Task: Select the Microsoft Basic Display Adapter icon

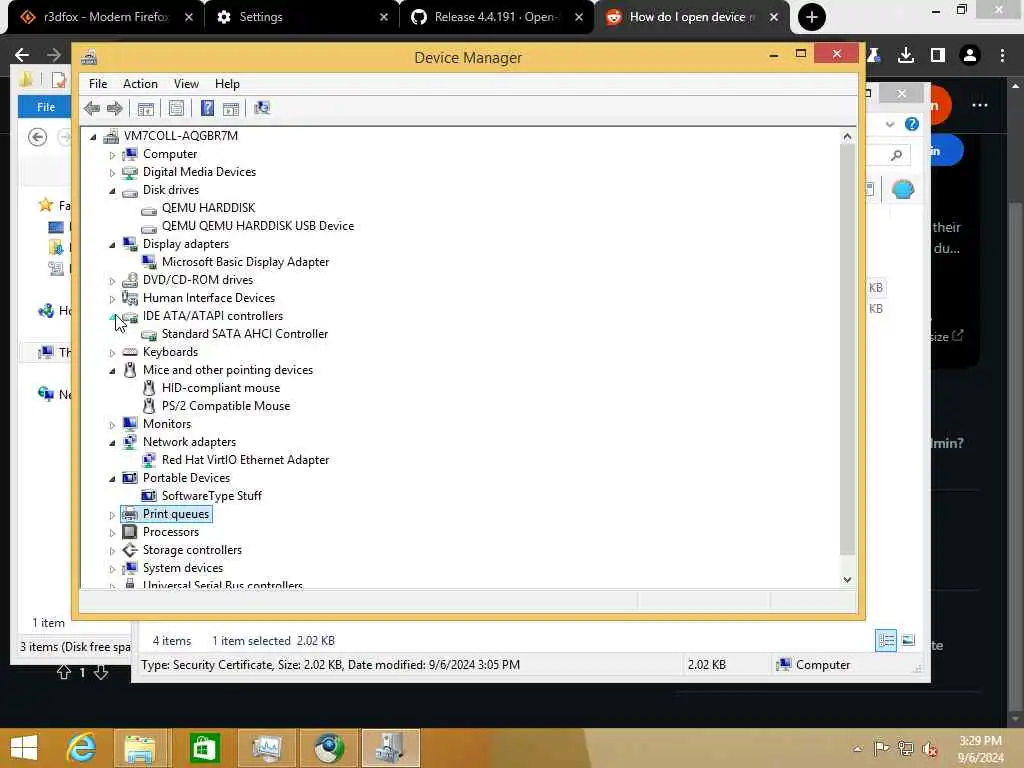Action: coord(149,262)
